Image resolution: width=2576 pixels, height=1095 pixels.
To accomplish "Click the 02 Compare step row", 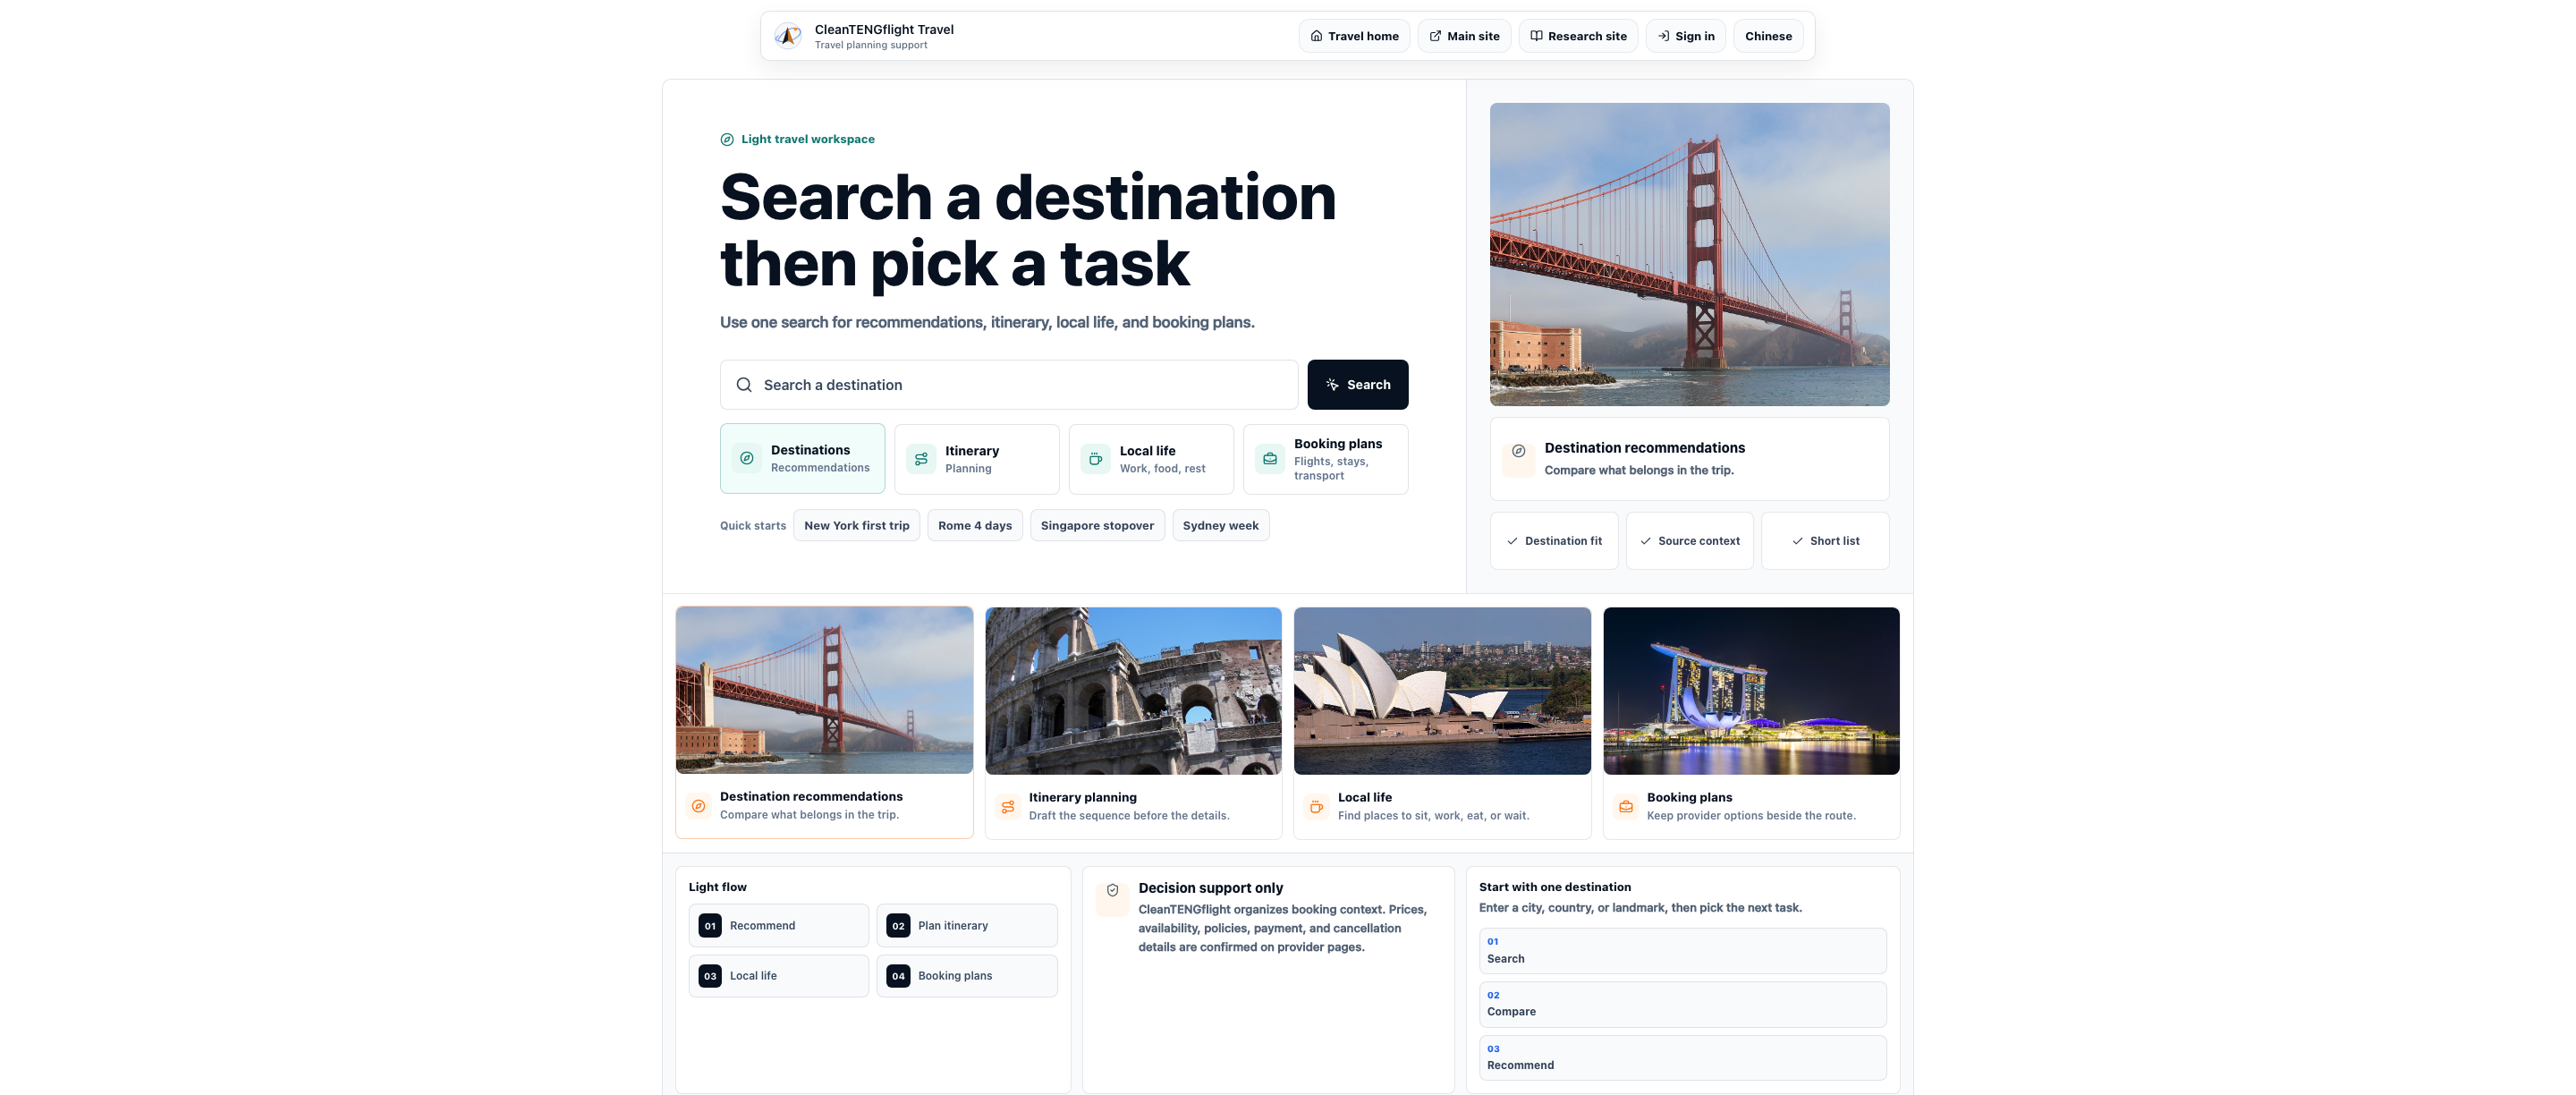I will (1682, 1004).
